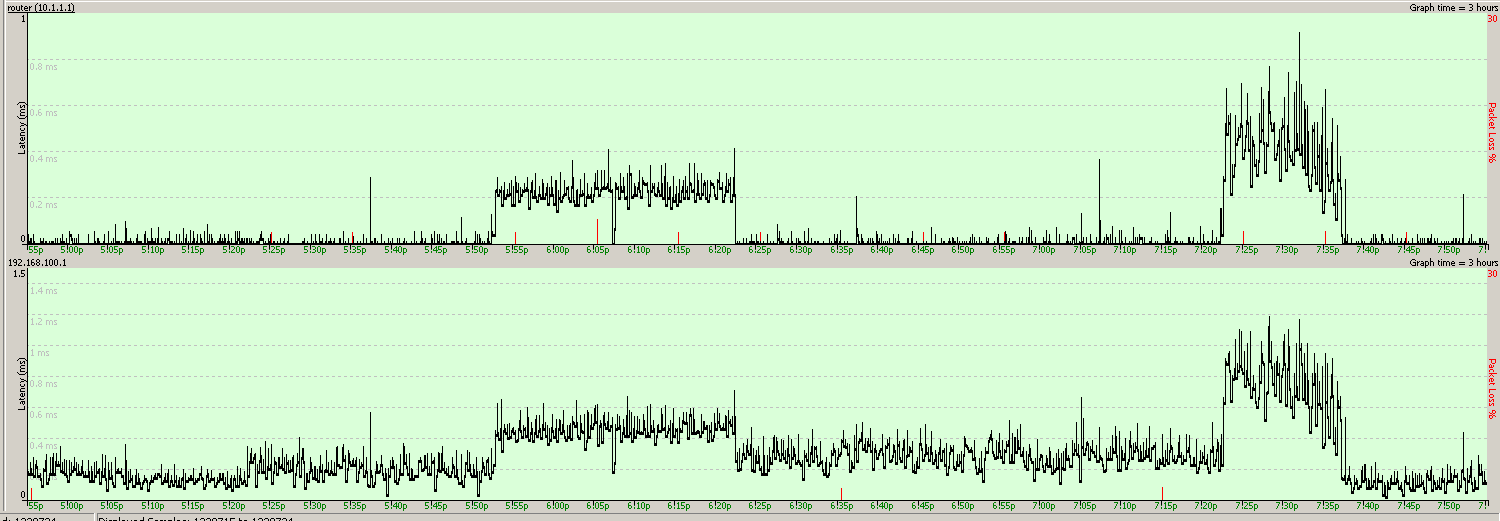Click the 5:30p time label on 192.168.100.1 graph
Screen dimensions: 1500x521
[314, 506]
